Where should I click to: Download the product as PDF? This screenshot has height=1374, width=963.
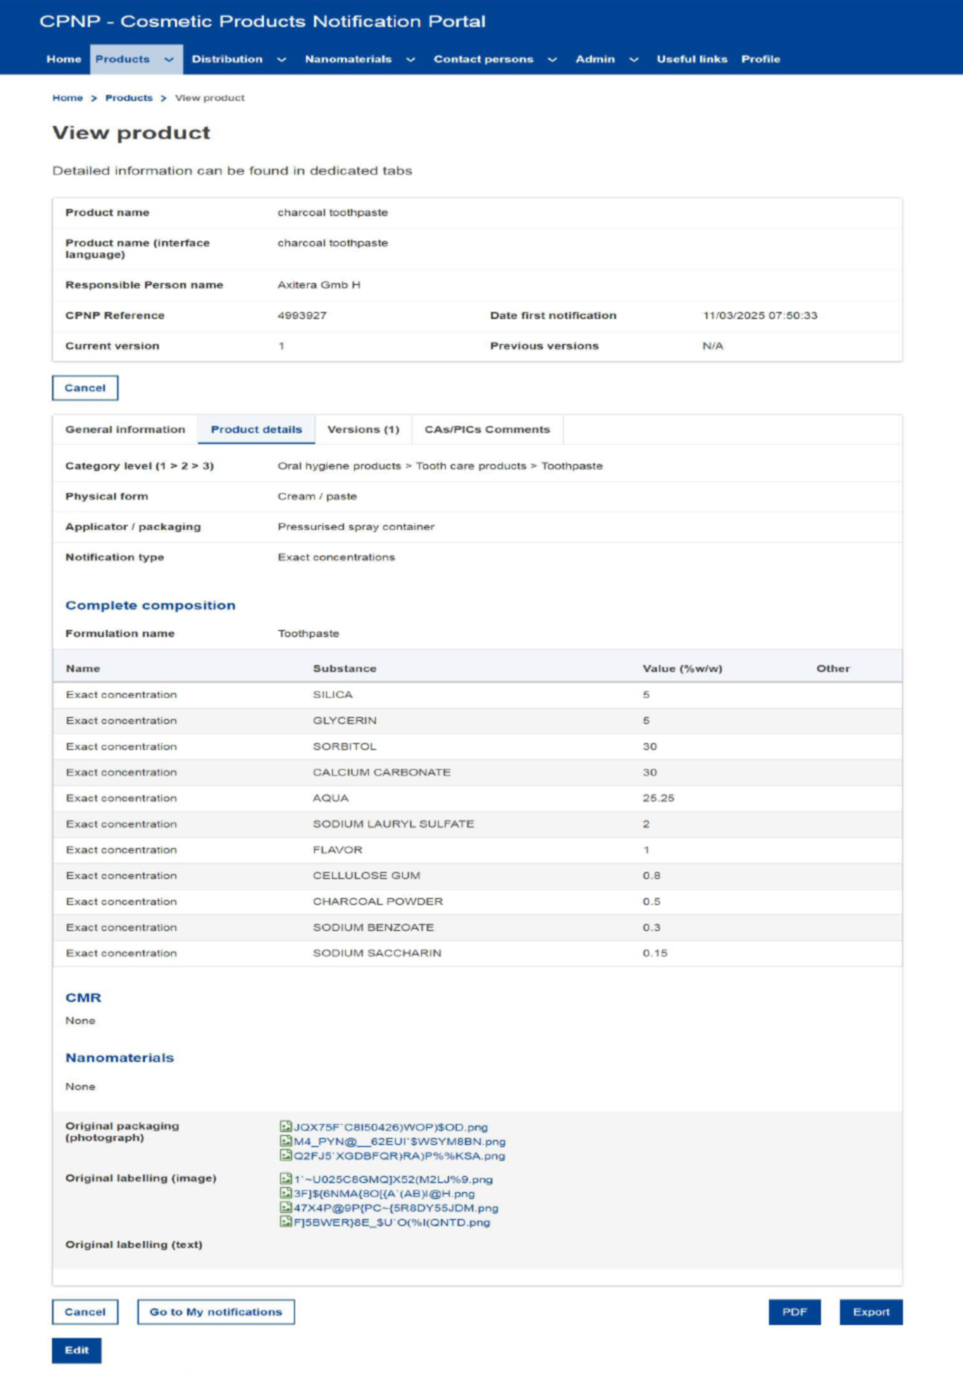coord(794,1312)
